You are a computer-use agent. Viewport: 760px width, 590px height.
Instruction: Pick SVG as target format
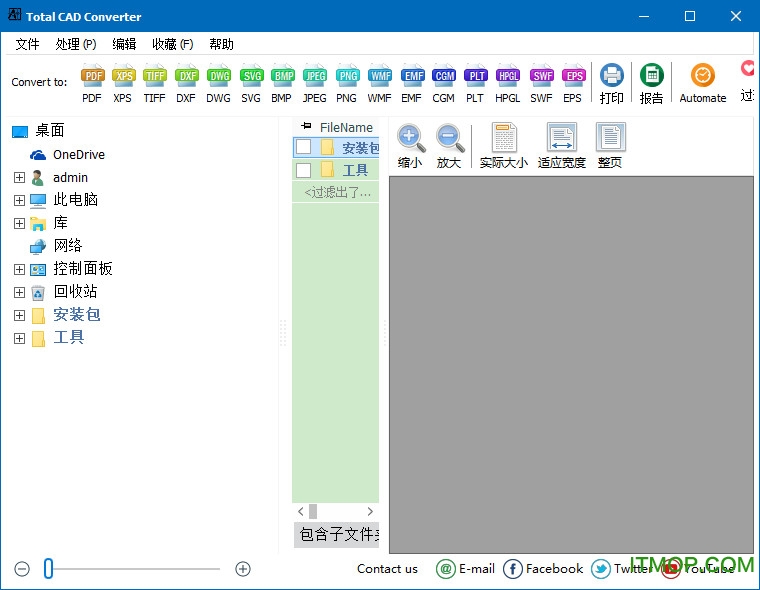pos(251,83)
